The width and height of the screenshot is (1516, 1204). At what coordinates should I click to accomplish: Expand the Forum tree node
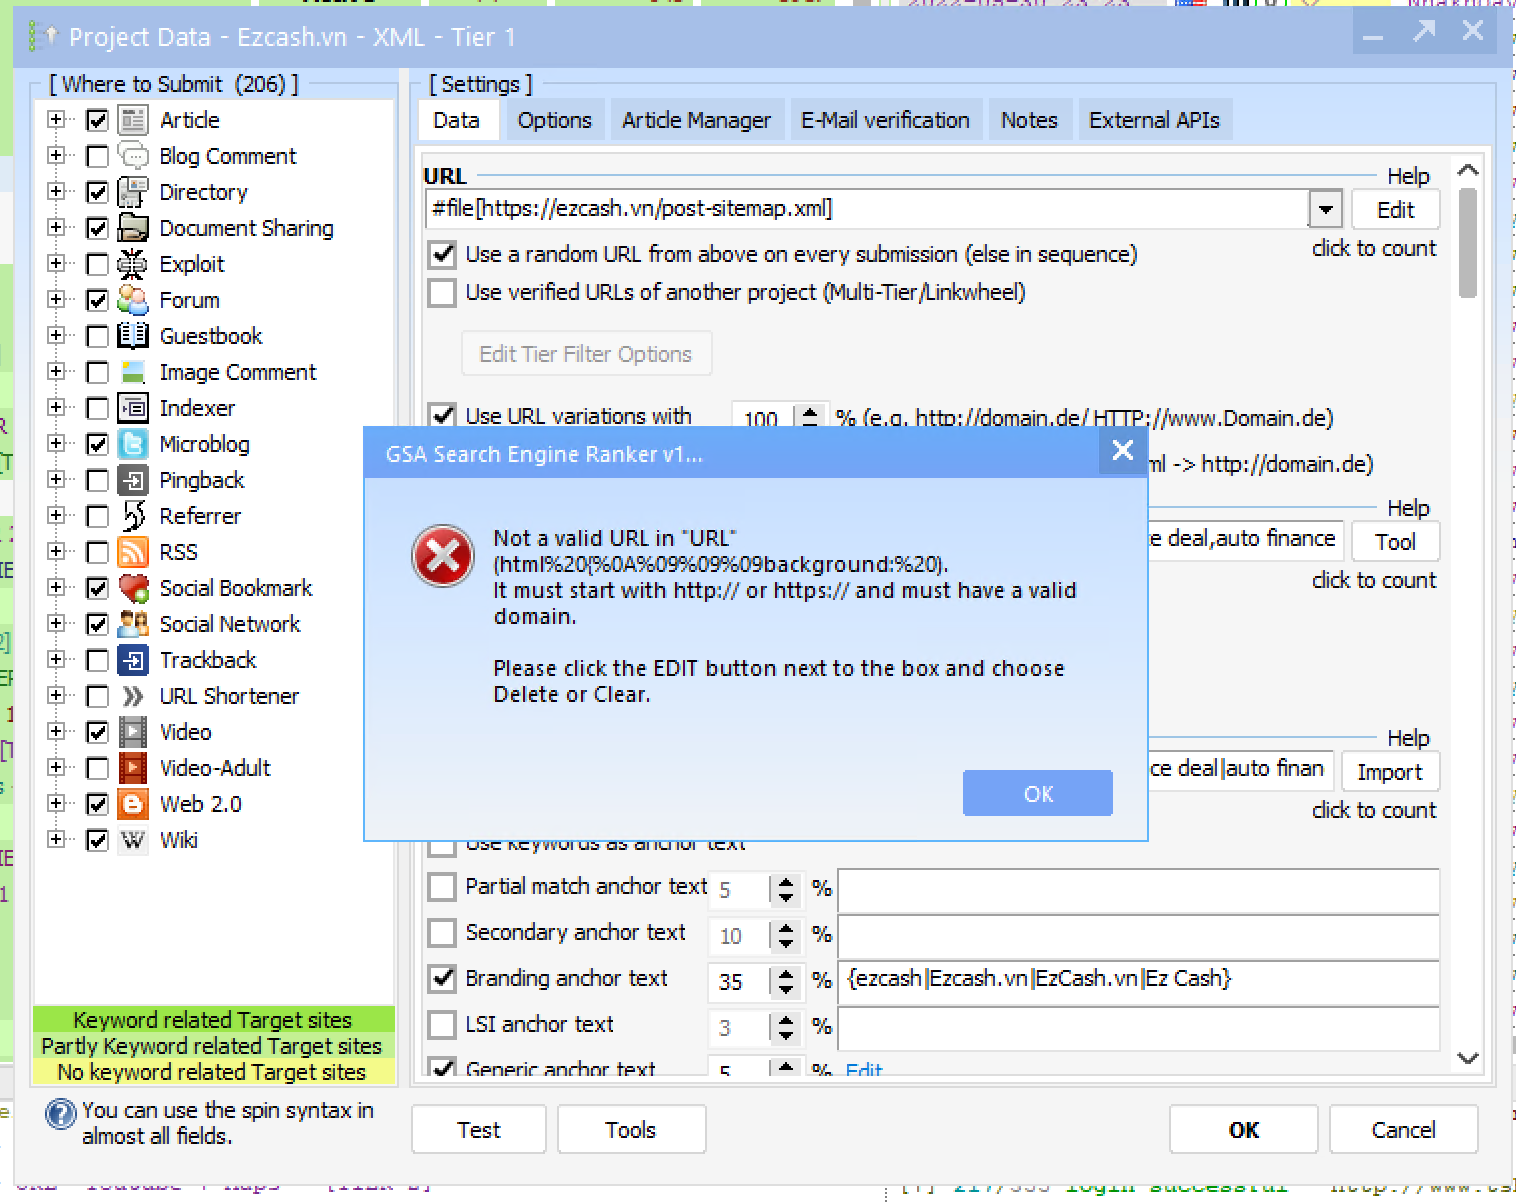[56, 300]
